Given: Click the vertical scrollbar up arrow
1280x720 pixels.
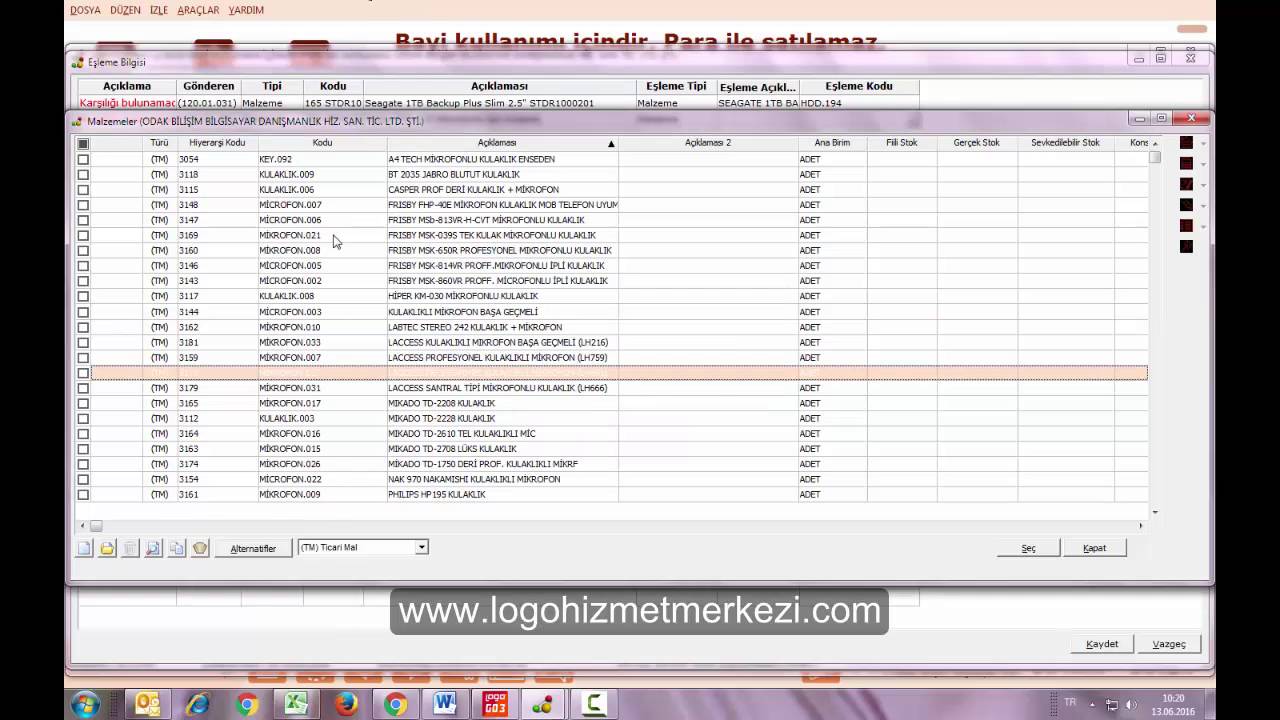Looking at the screenshot, I should click(x=1155, y=143).
